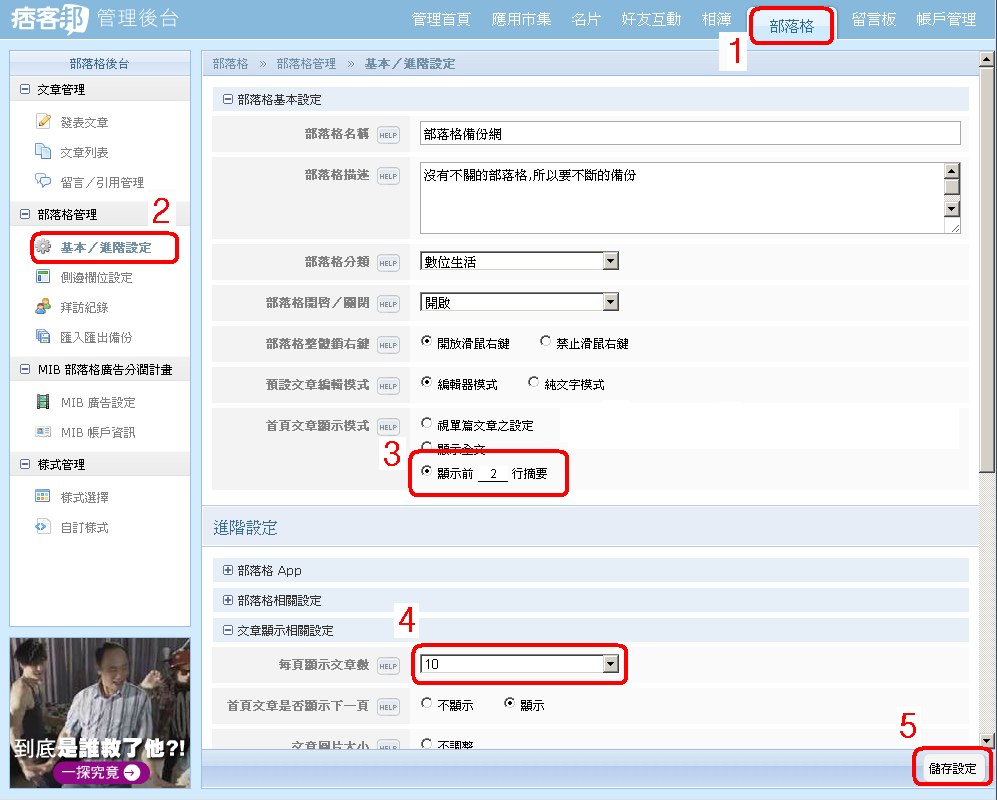Collapse the MIB 部落格廣告分潤計畫 group
The width and height of the screenshot is (997, 800).
[x=25, y=369]
